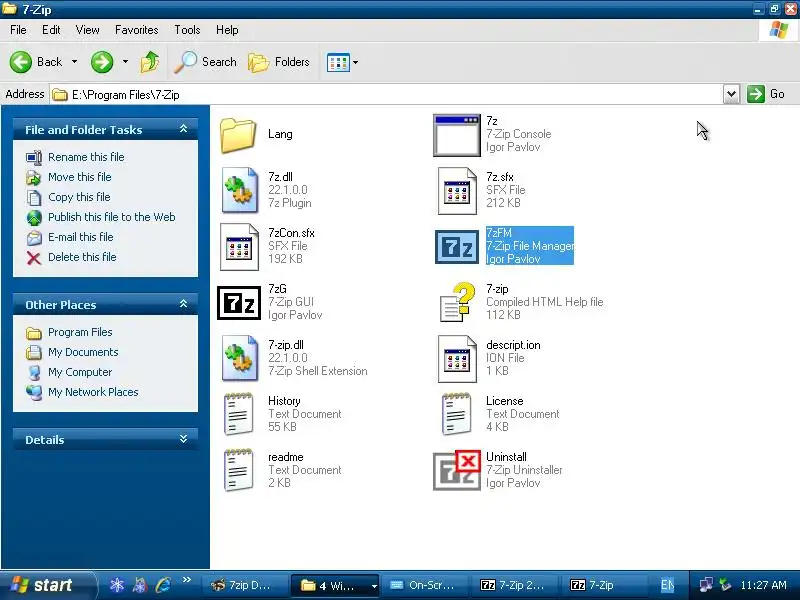Expand the Details panel
800x600 pixels.
tap(184, 439)
